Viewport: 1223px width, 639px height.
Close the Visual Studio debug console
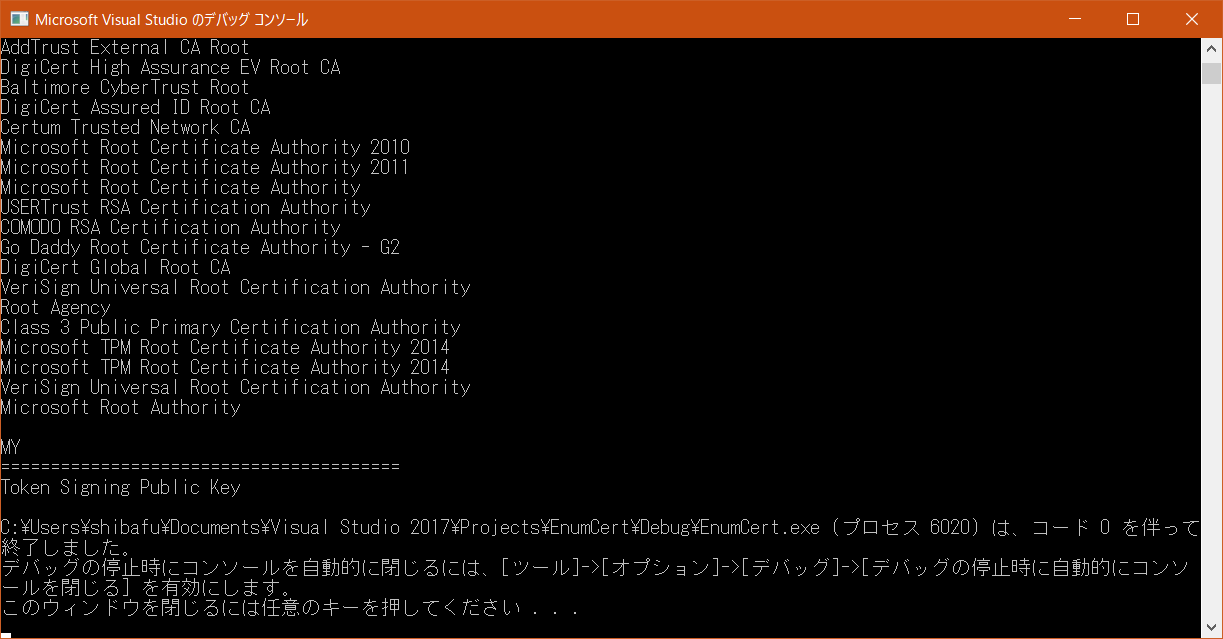[x=1191, y=19]
